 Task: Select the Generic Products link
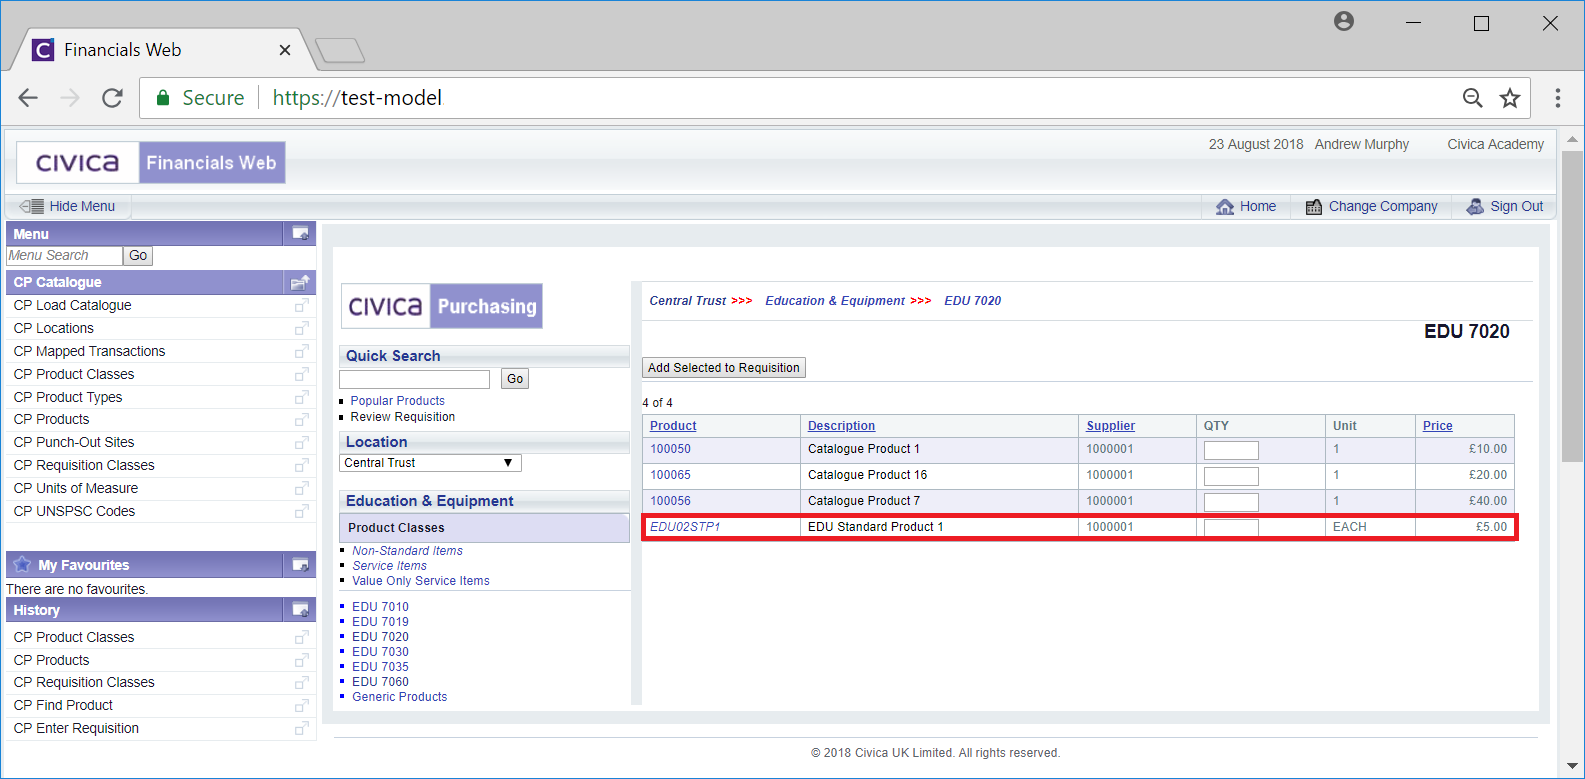pos(400,697)
